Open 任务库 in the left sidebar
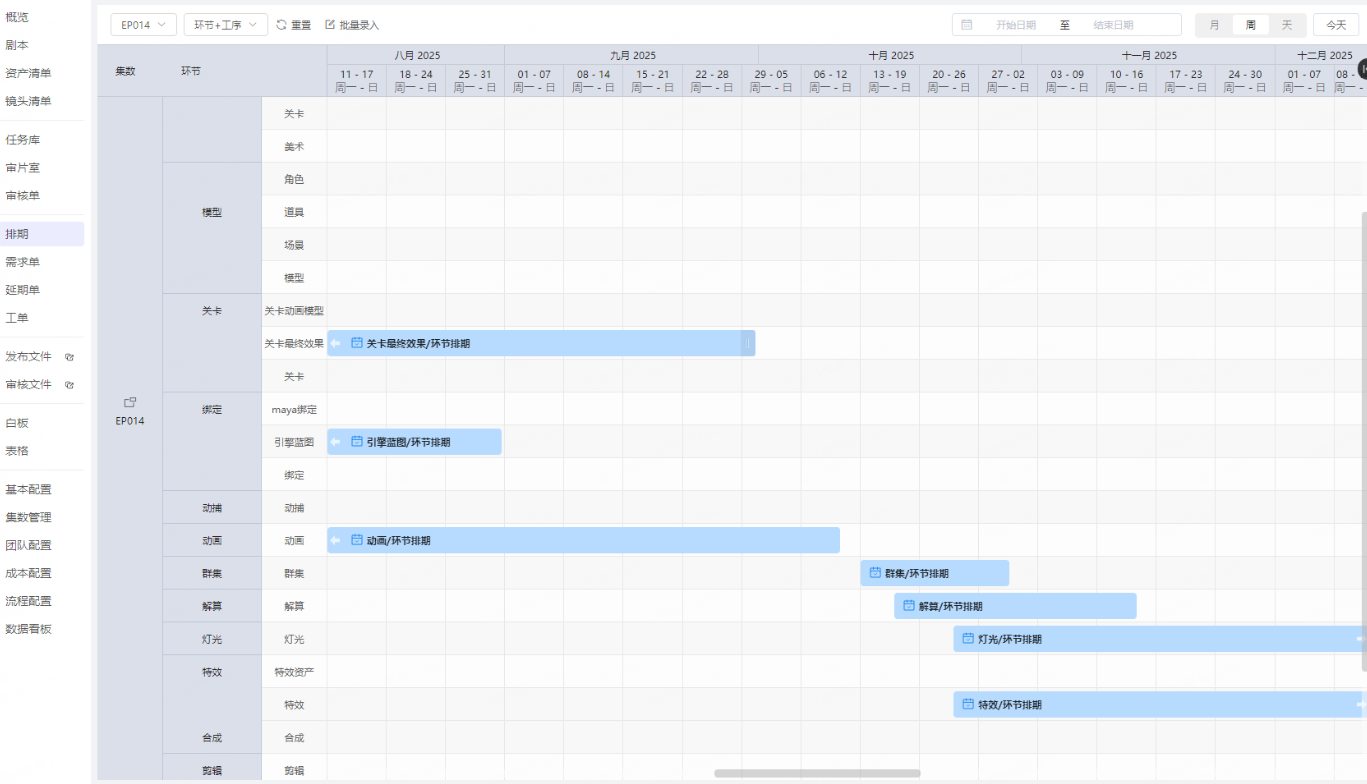The width and height of the screenshot is (1367, 784). pyautogui.click(x=23, y=140)
